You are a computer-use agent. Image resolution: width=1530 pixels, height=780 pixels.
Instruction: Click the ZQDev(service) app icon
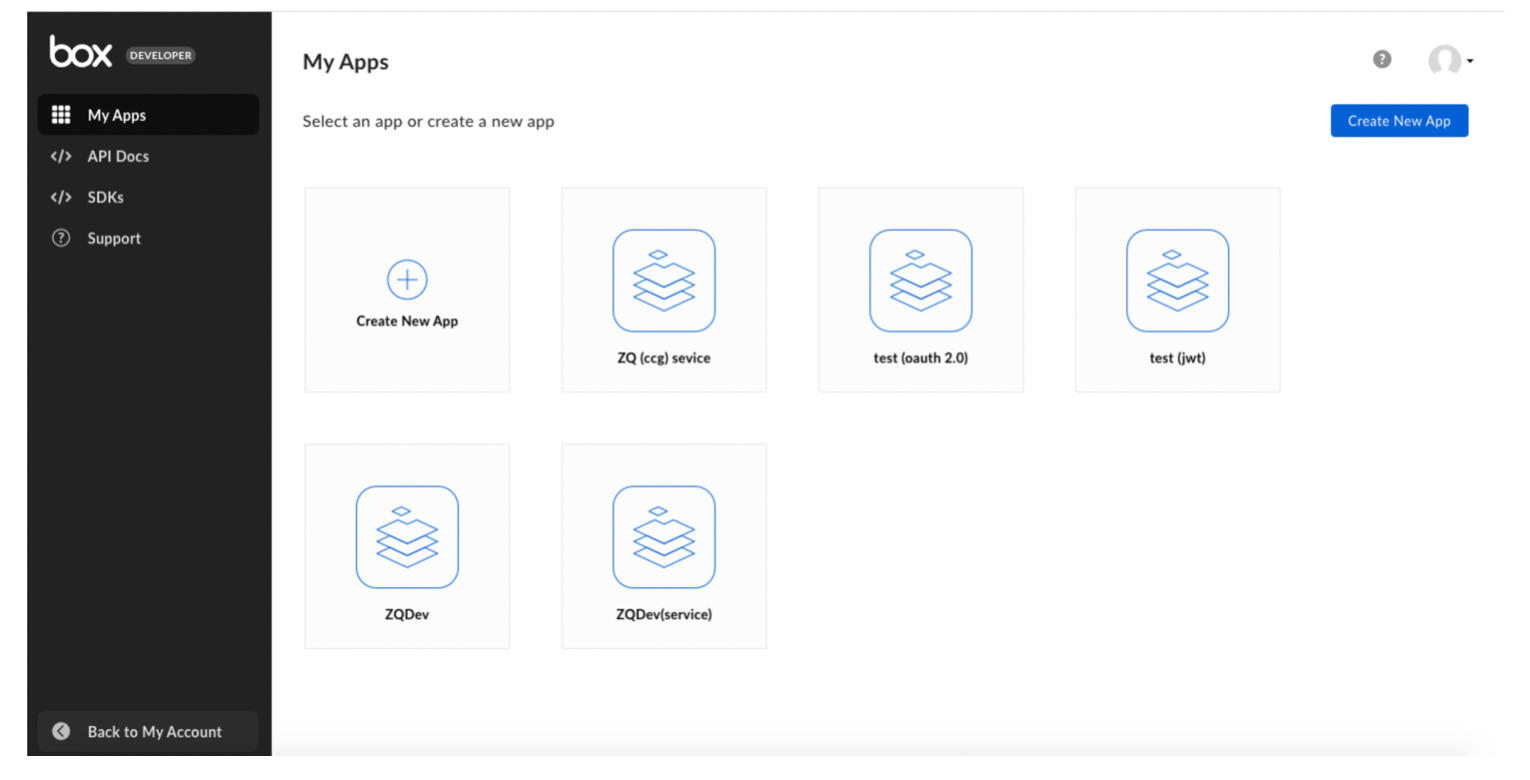664,537
